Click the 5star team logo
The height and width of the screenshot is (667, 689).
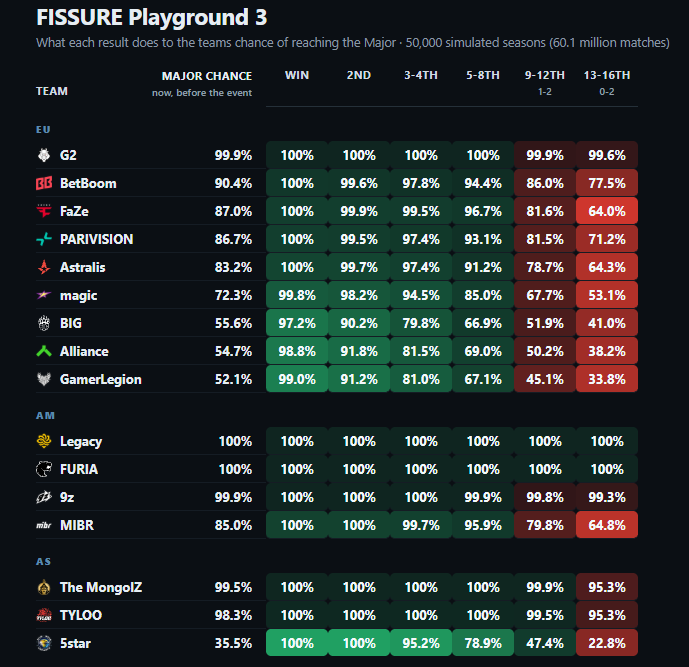coord(44,643)
